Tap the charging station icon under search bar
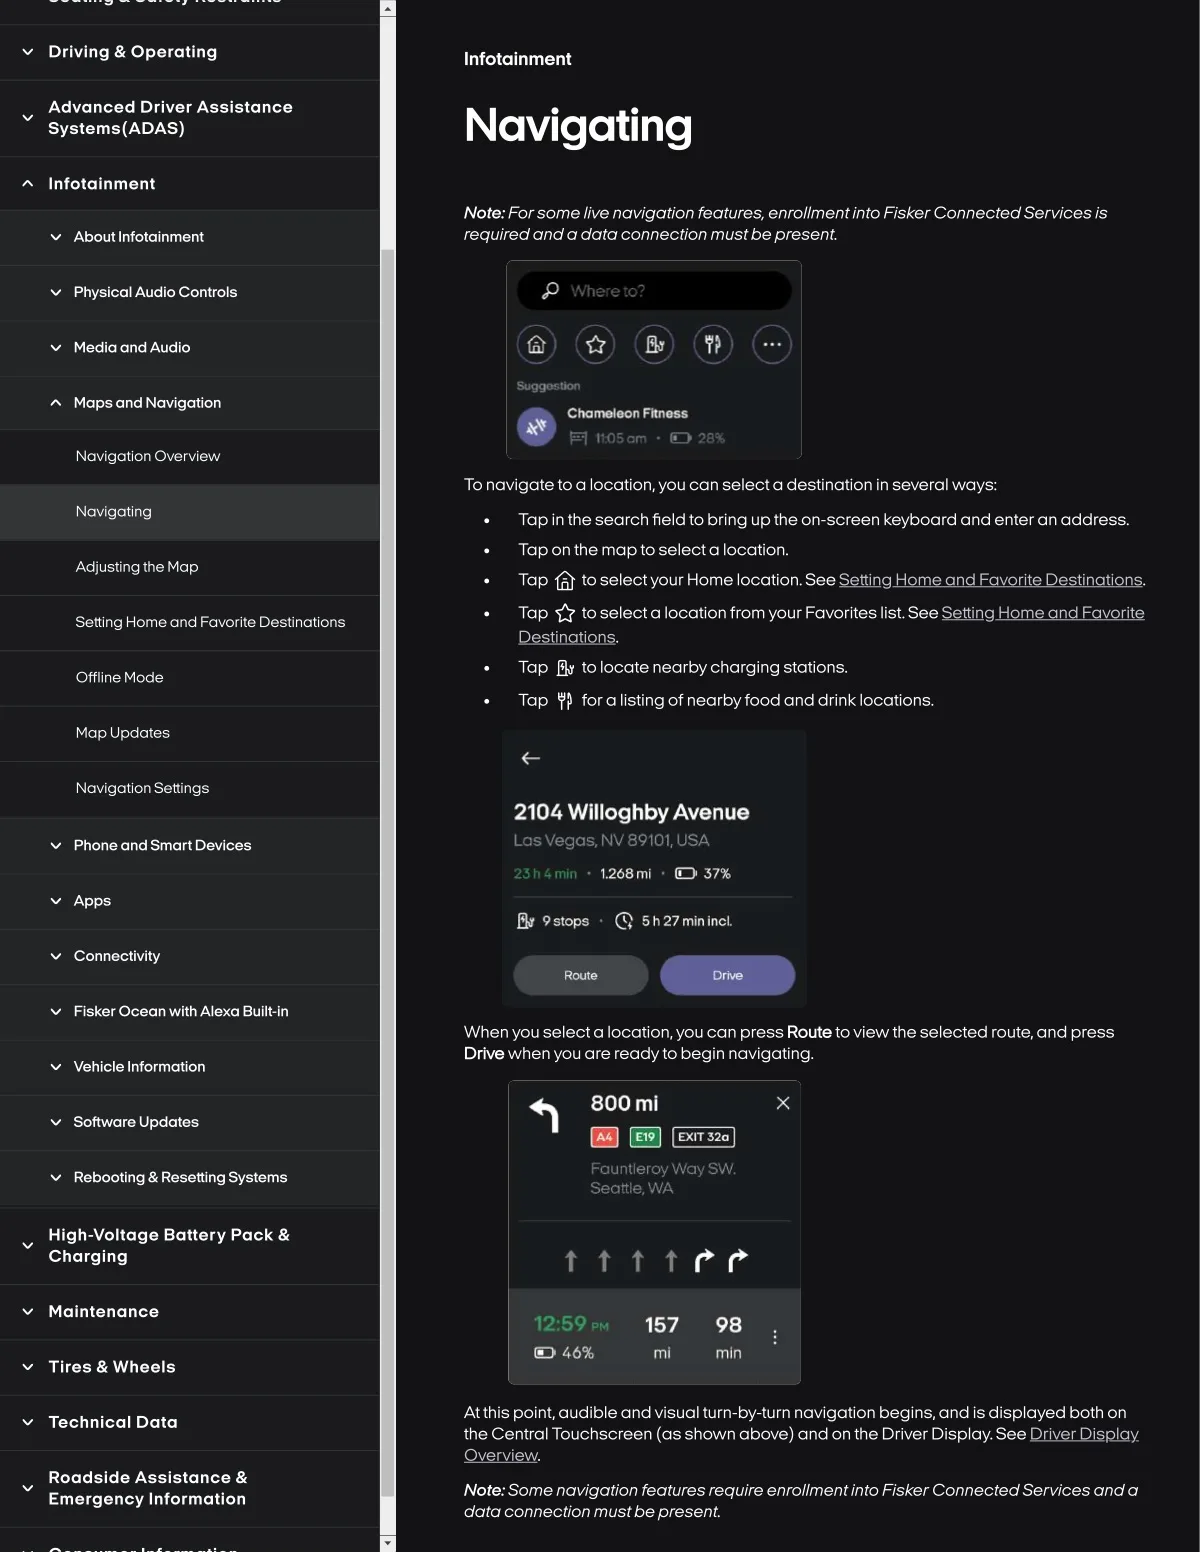Screen dimensions: 1200x1553 click(654, 345)
